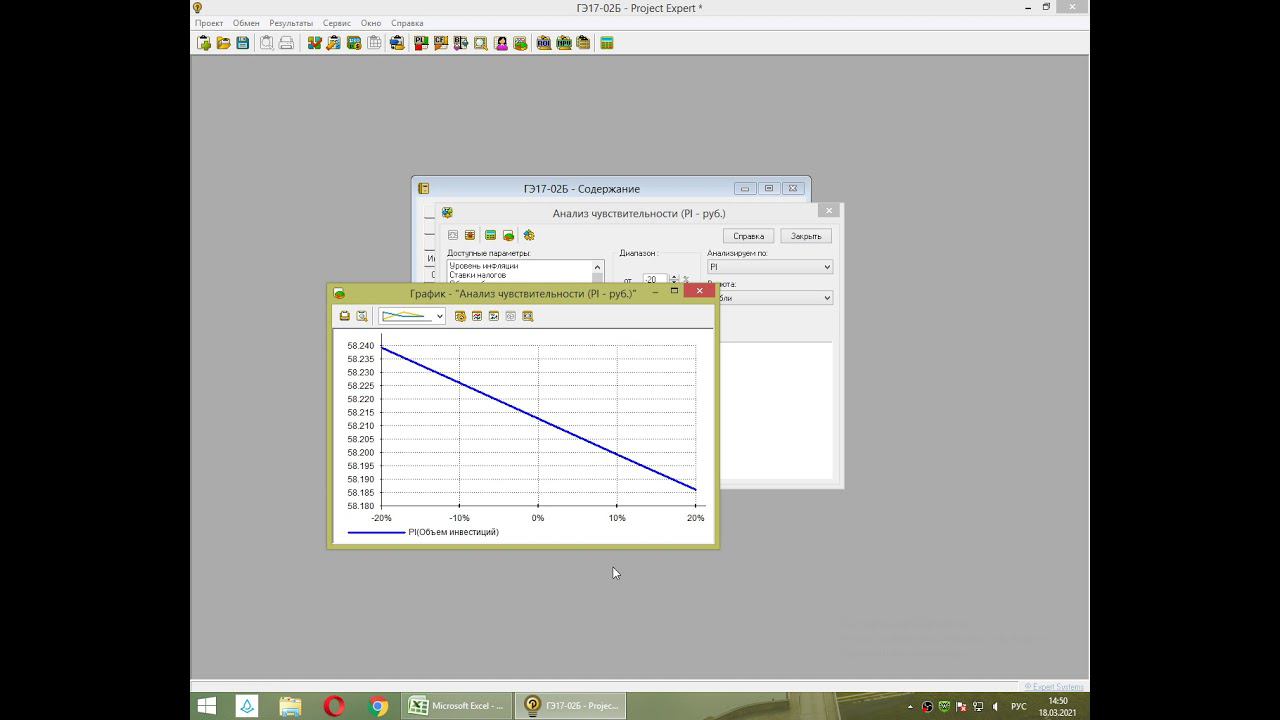Click green table icon in sensitivity analysis toolbar
This screenshot has width=1280, height=720.
coord(490,235)
